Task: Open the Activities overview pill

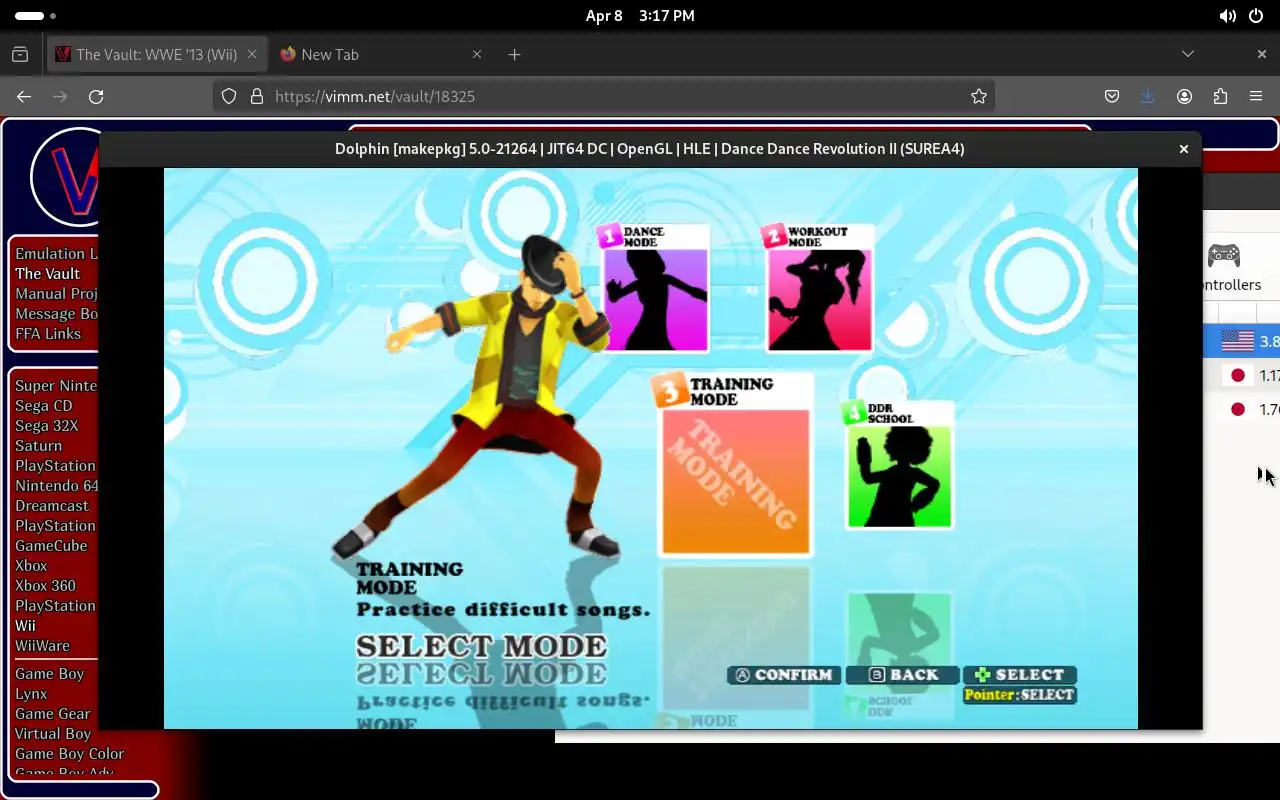Action: click(36, 16)
